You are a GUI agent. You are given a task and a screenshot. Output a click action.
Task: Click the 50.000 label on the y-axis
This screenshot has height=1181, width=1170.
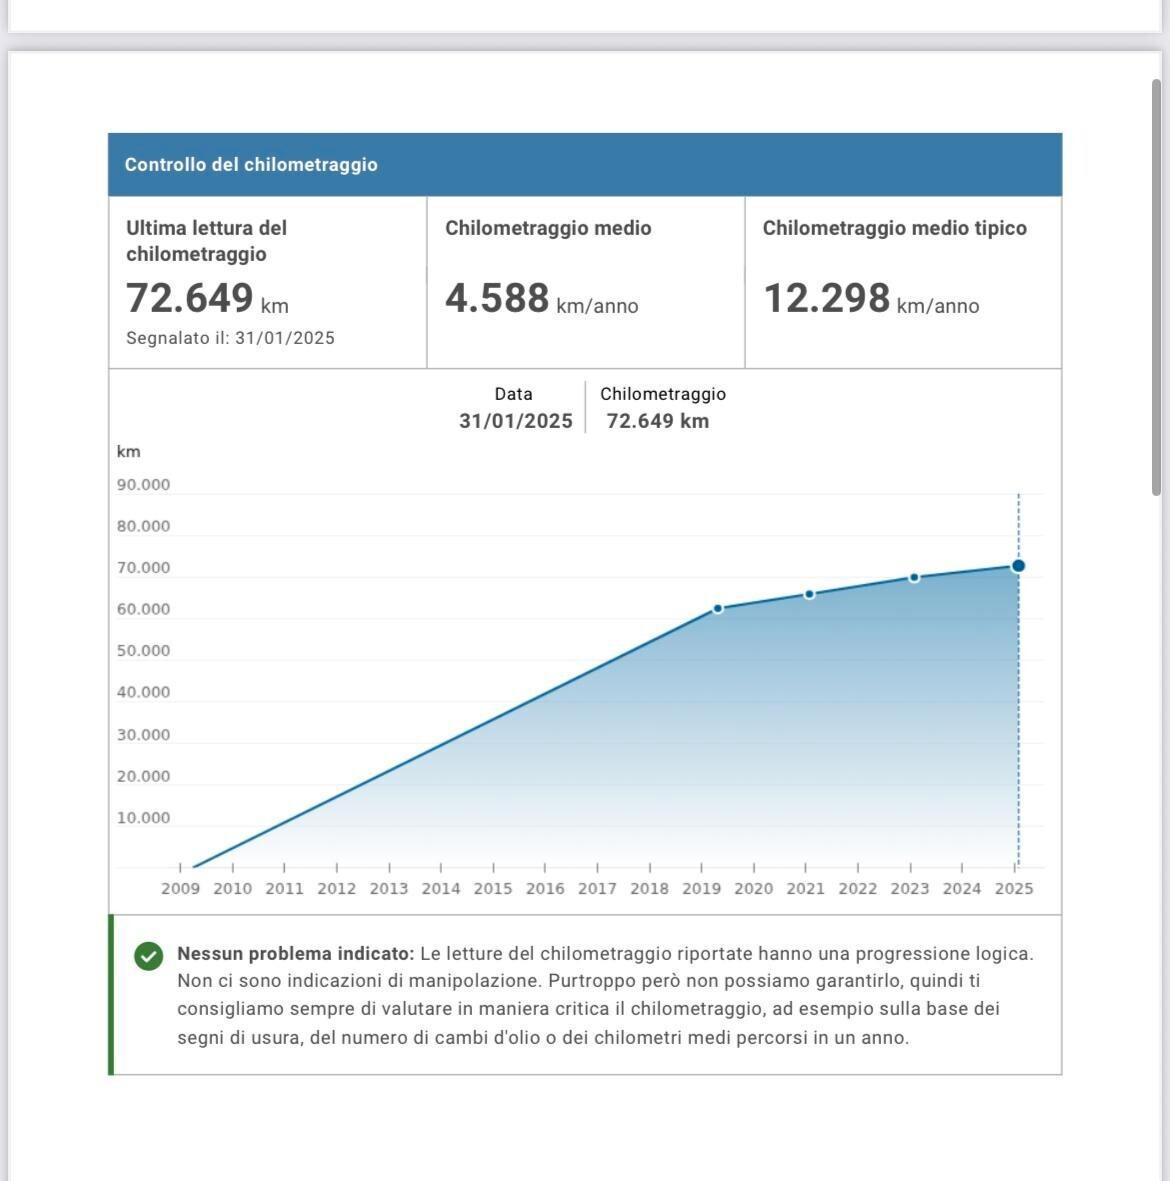click(x=143, y=651)
